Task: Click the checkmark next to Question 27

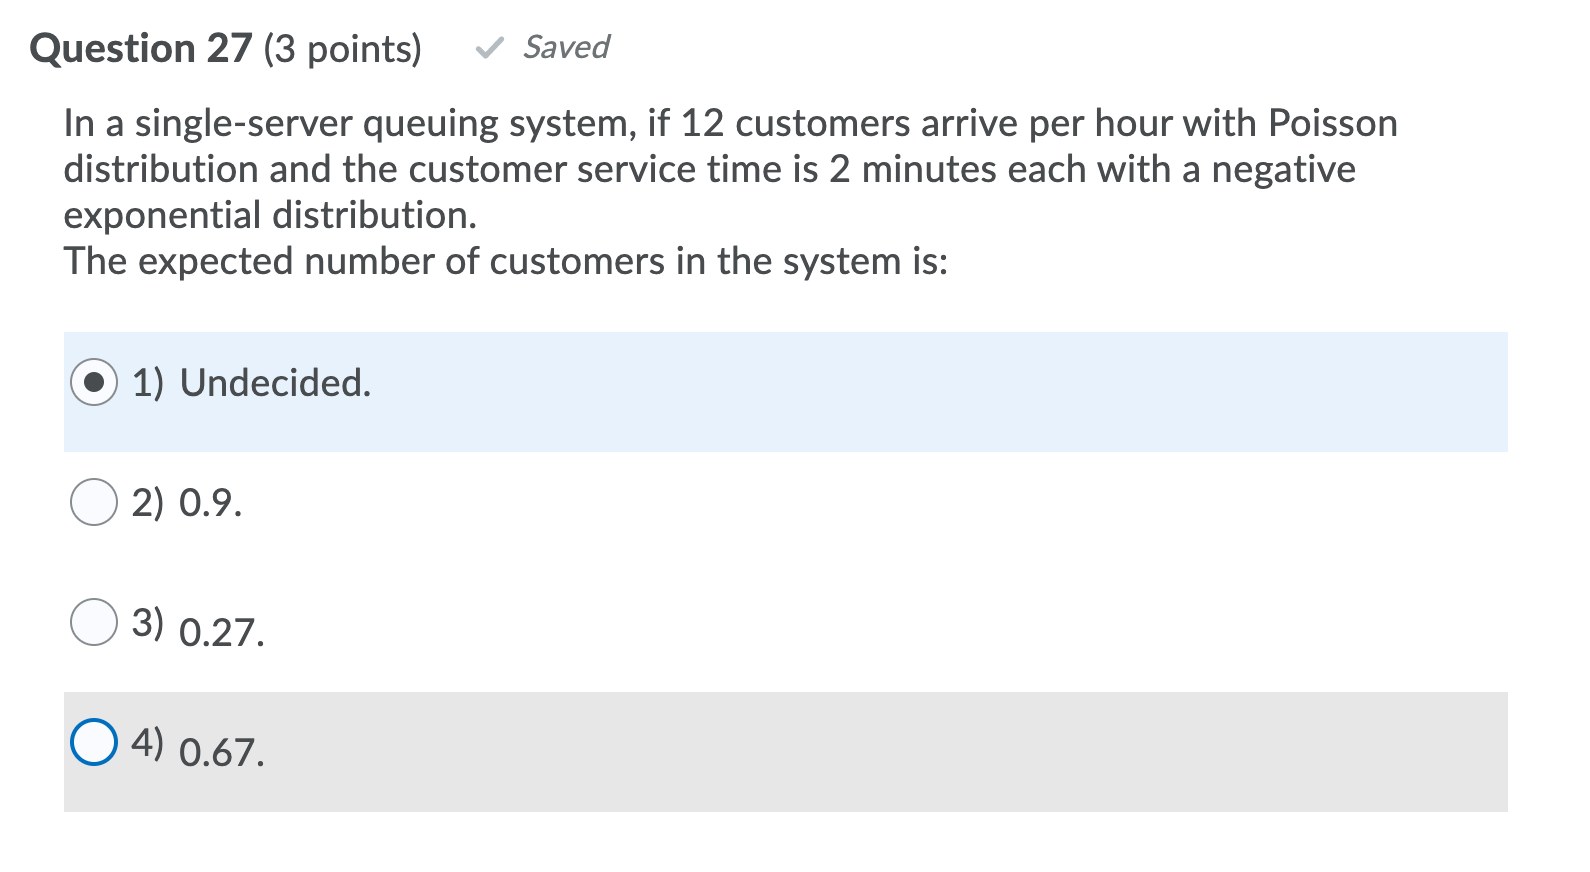Action: coord(492,47)
